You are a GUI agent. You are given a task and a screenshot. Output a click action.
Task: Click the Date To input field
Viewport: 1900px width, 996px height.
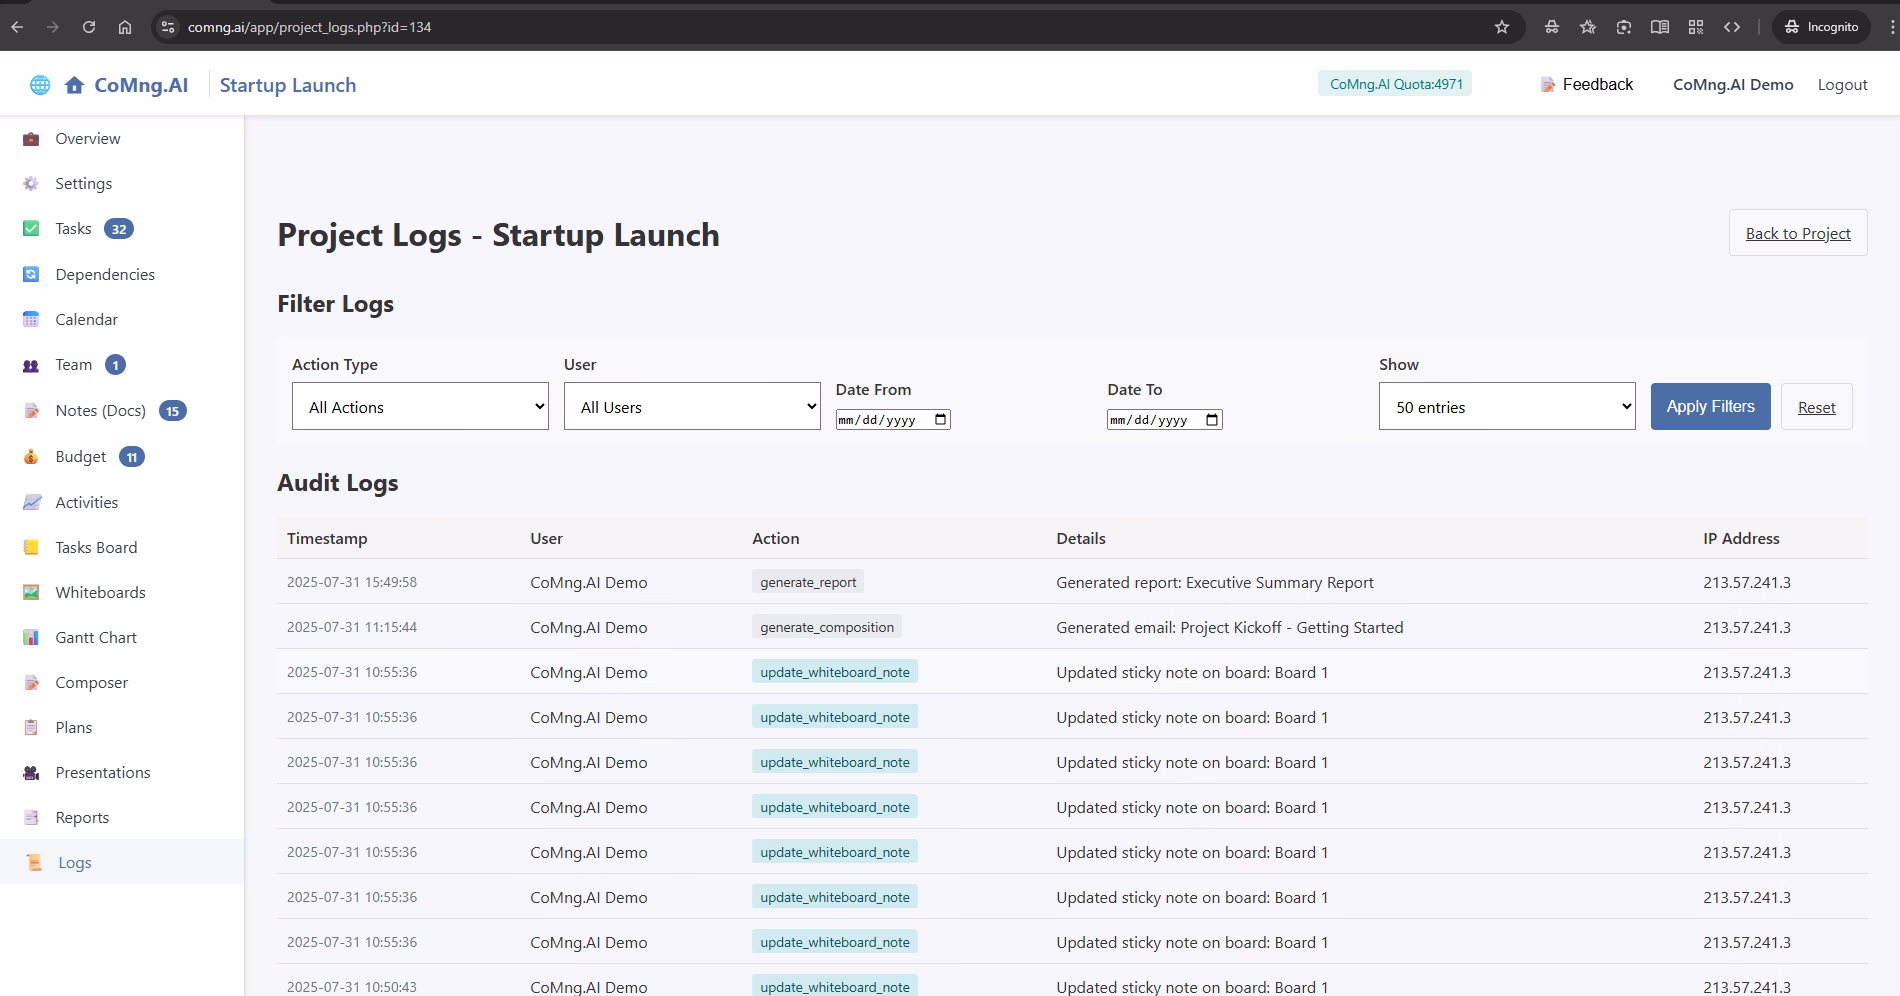1164,420
